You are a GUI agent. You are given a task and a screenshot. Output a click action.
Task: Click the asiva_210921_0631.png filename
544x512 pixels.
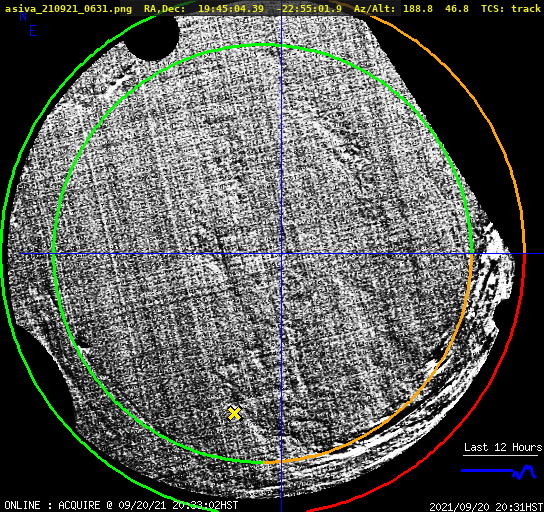point(68,8)
